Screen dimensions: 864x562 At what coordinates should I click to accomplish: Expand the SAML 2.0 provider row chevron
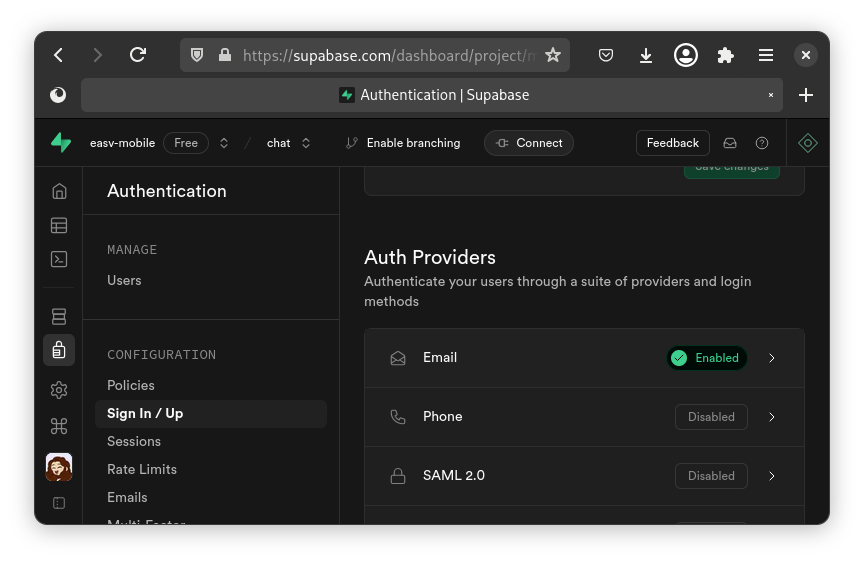pos(771,476)
